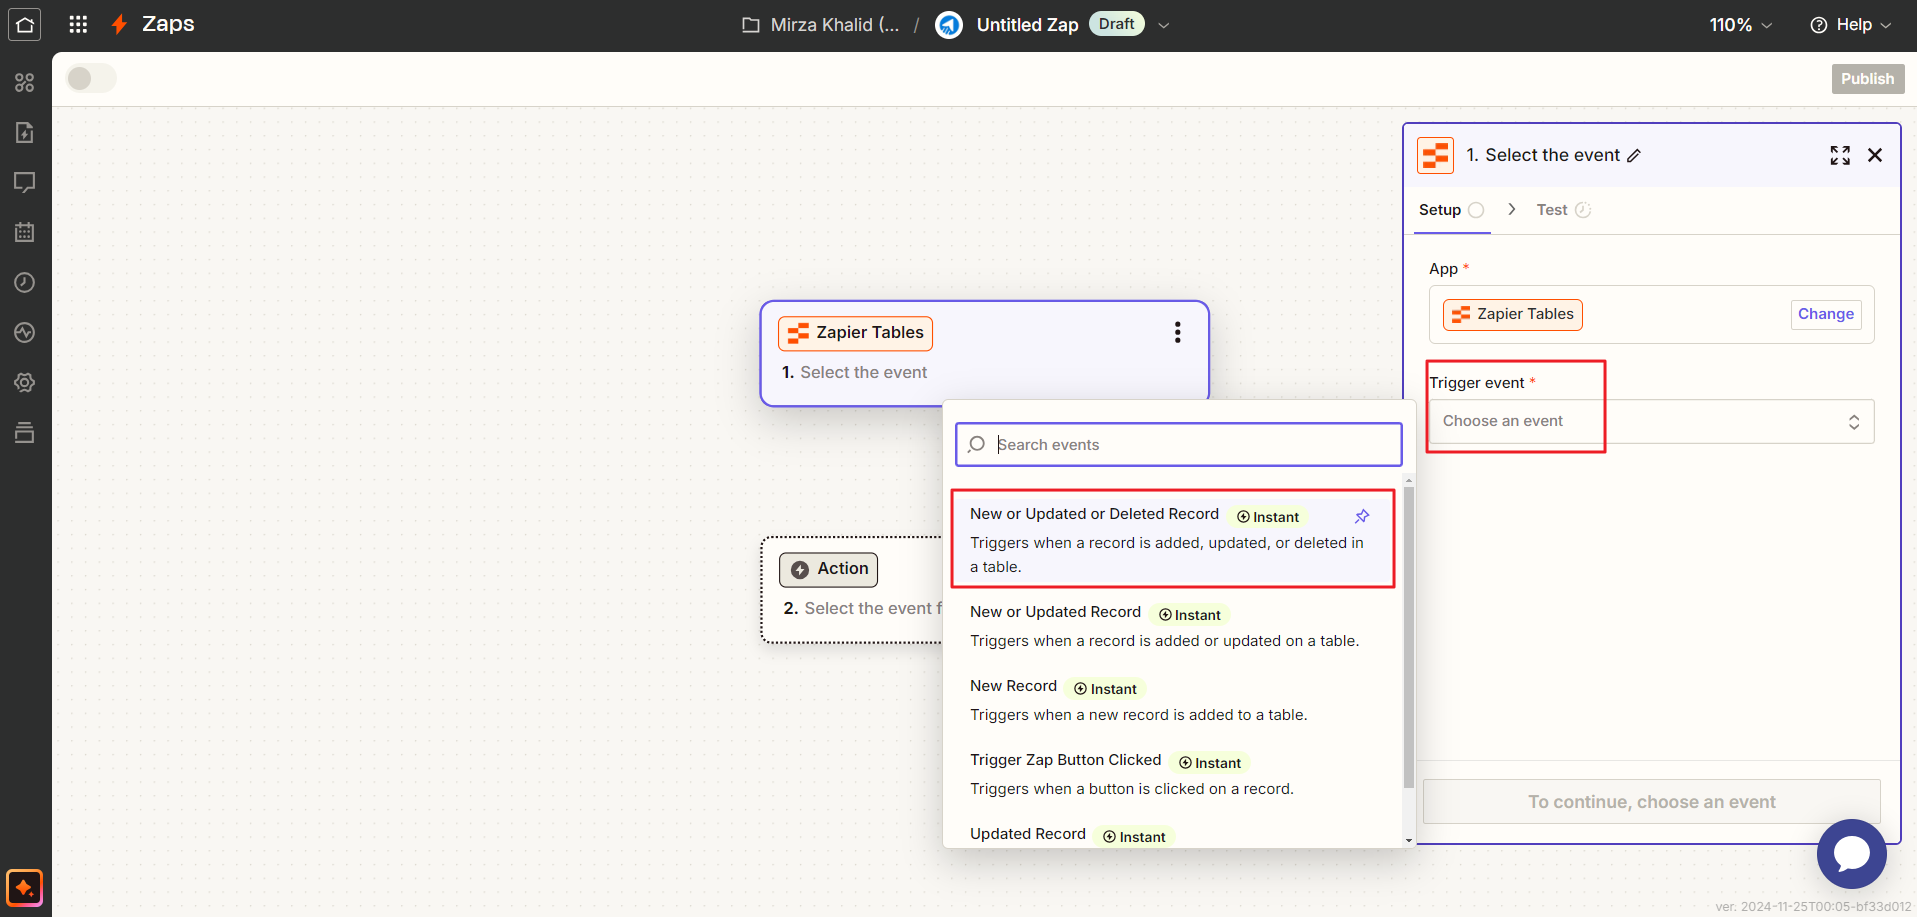Click the home icon in top-left corner
This screenshot has height=917, width=1917.
tap(25, 25)
